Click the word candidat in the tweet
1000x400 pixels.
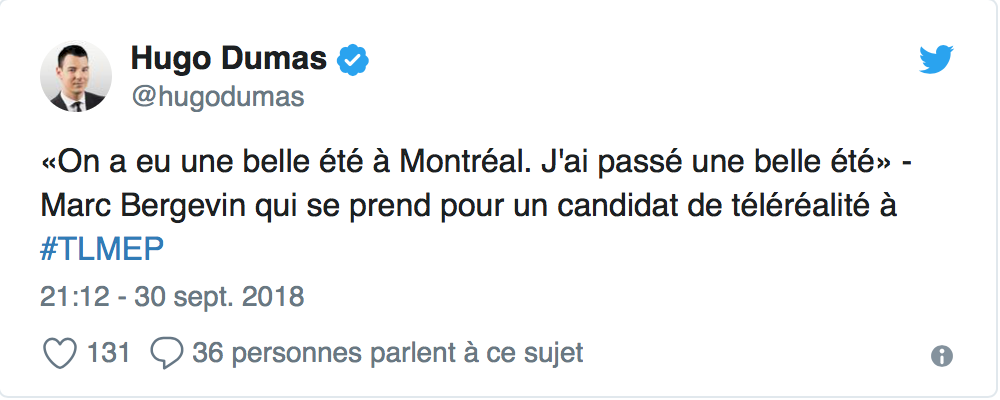(622, 206)
